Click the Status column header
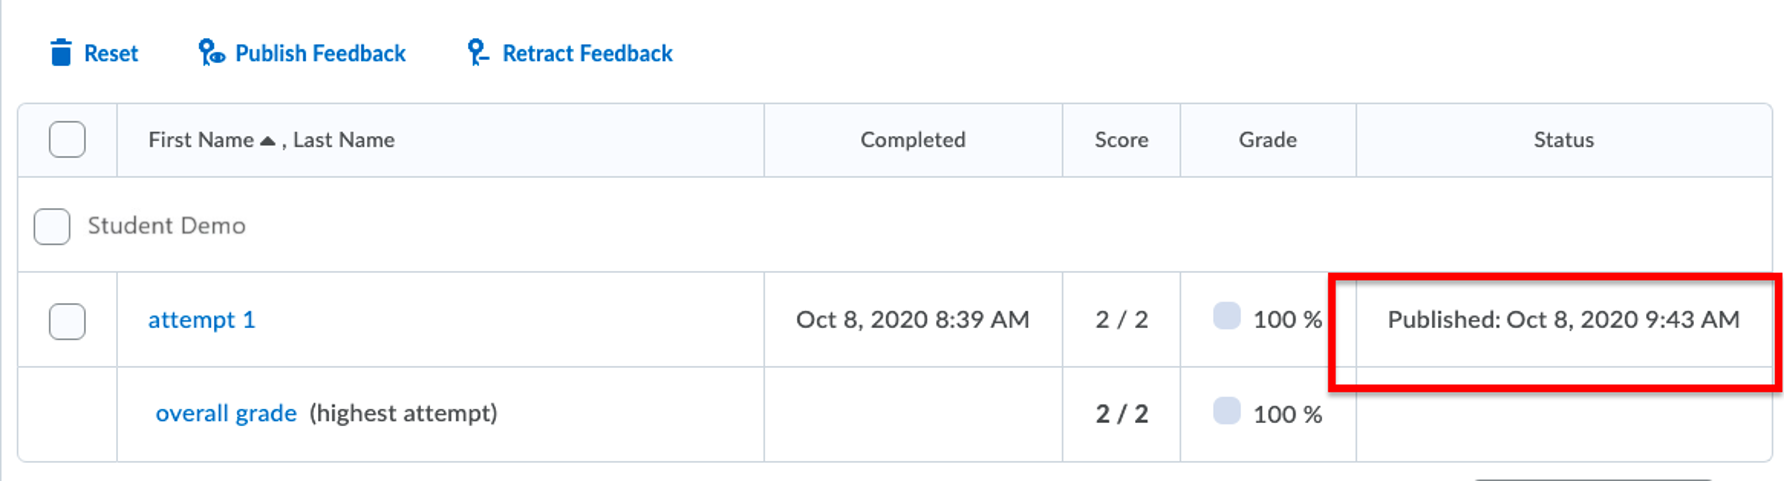The width and height of the screenshot is (1784, 482). point(1563,140)
